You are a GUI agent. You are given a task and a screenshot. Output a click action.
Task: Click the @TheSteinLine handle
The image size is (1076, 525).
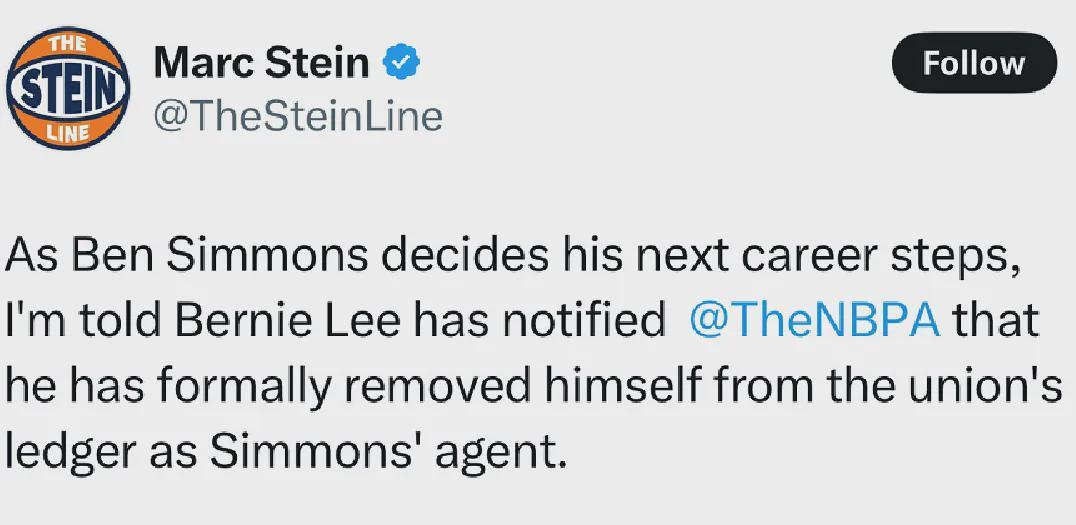pyautogui.click(x=298, y=116)
